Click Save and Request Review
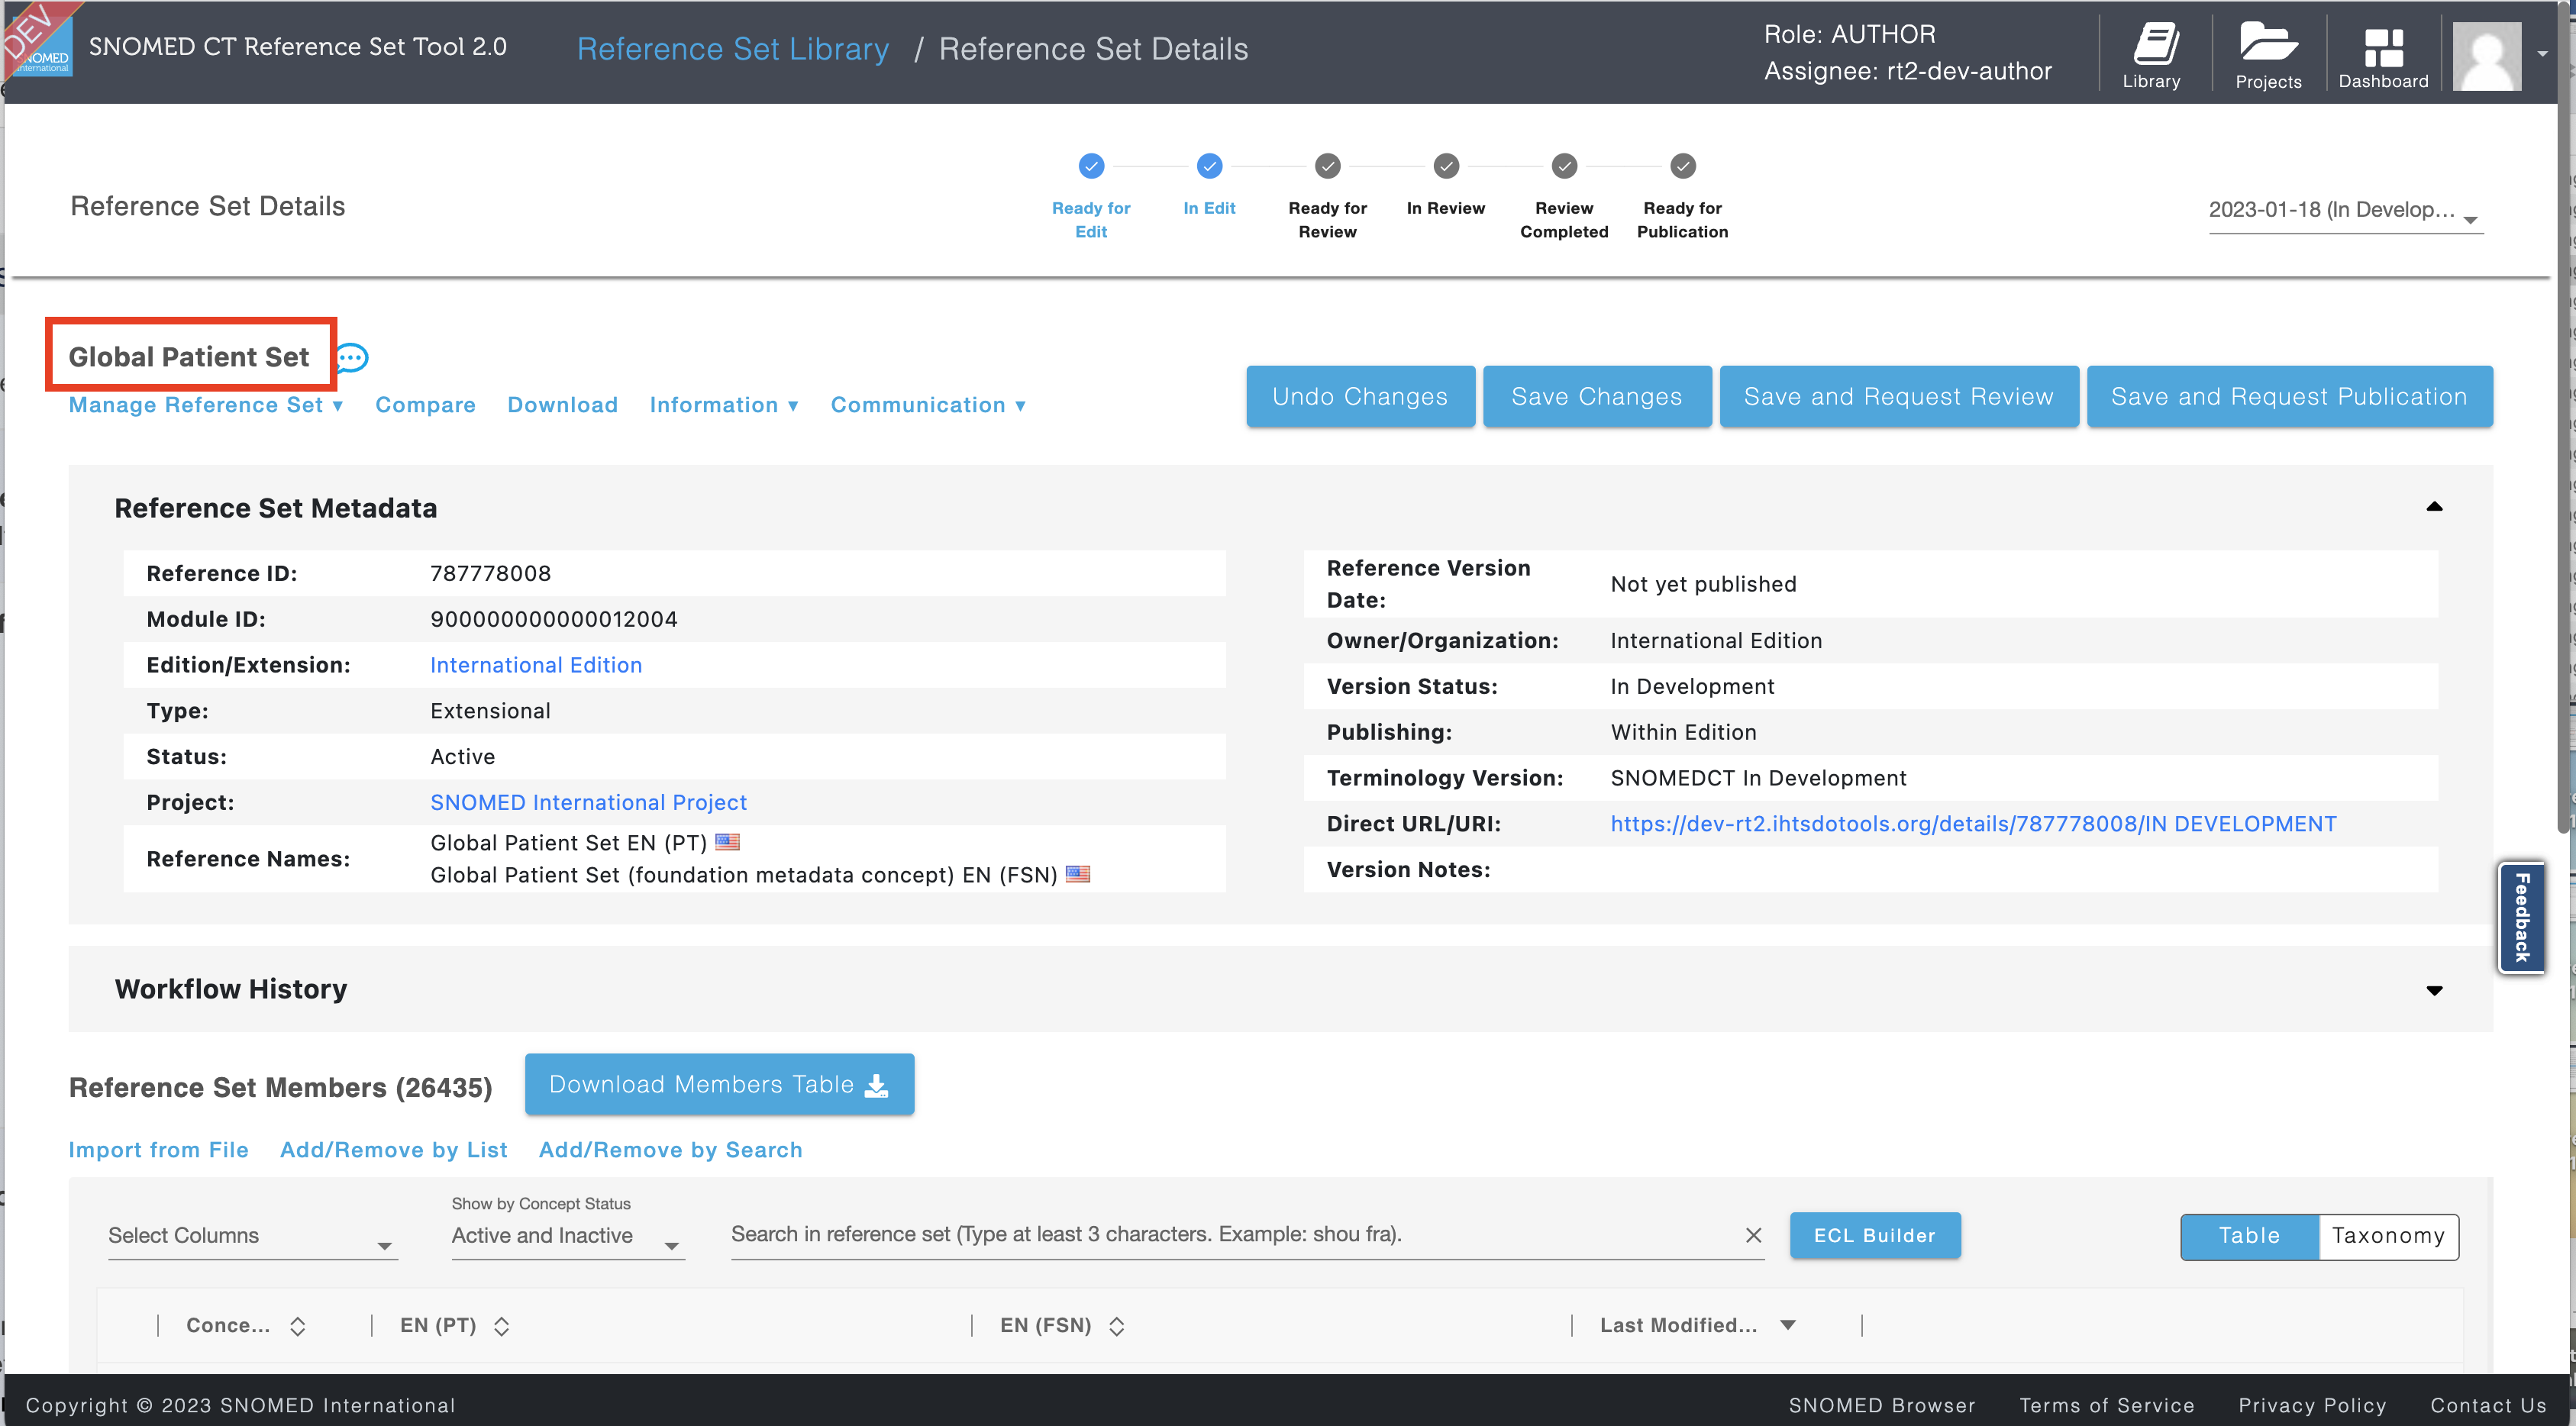Viewport: 2576px width, 1426px height. coord(1899,396)
